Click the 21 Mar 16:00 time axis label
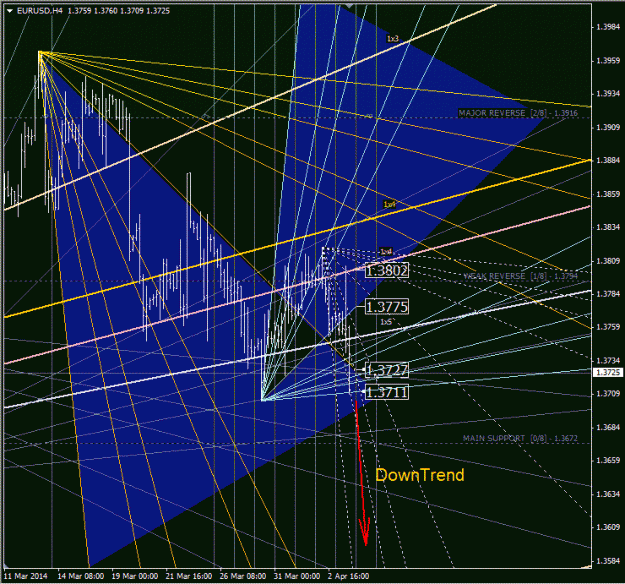 189,576
